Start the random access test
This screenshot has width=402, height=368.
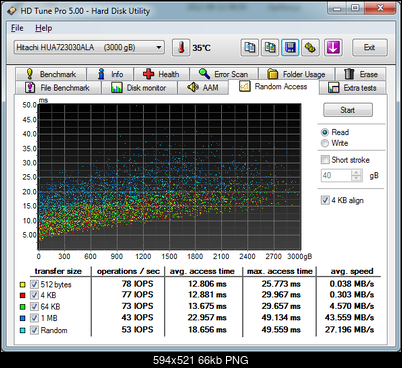click(348, 110)
